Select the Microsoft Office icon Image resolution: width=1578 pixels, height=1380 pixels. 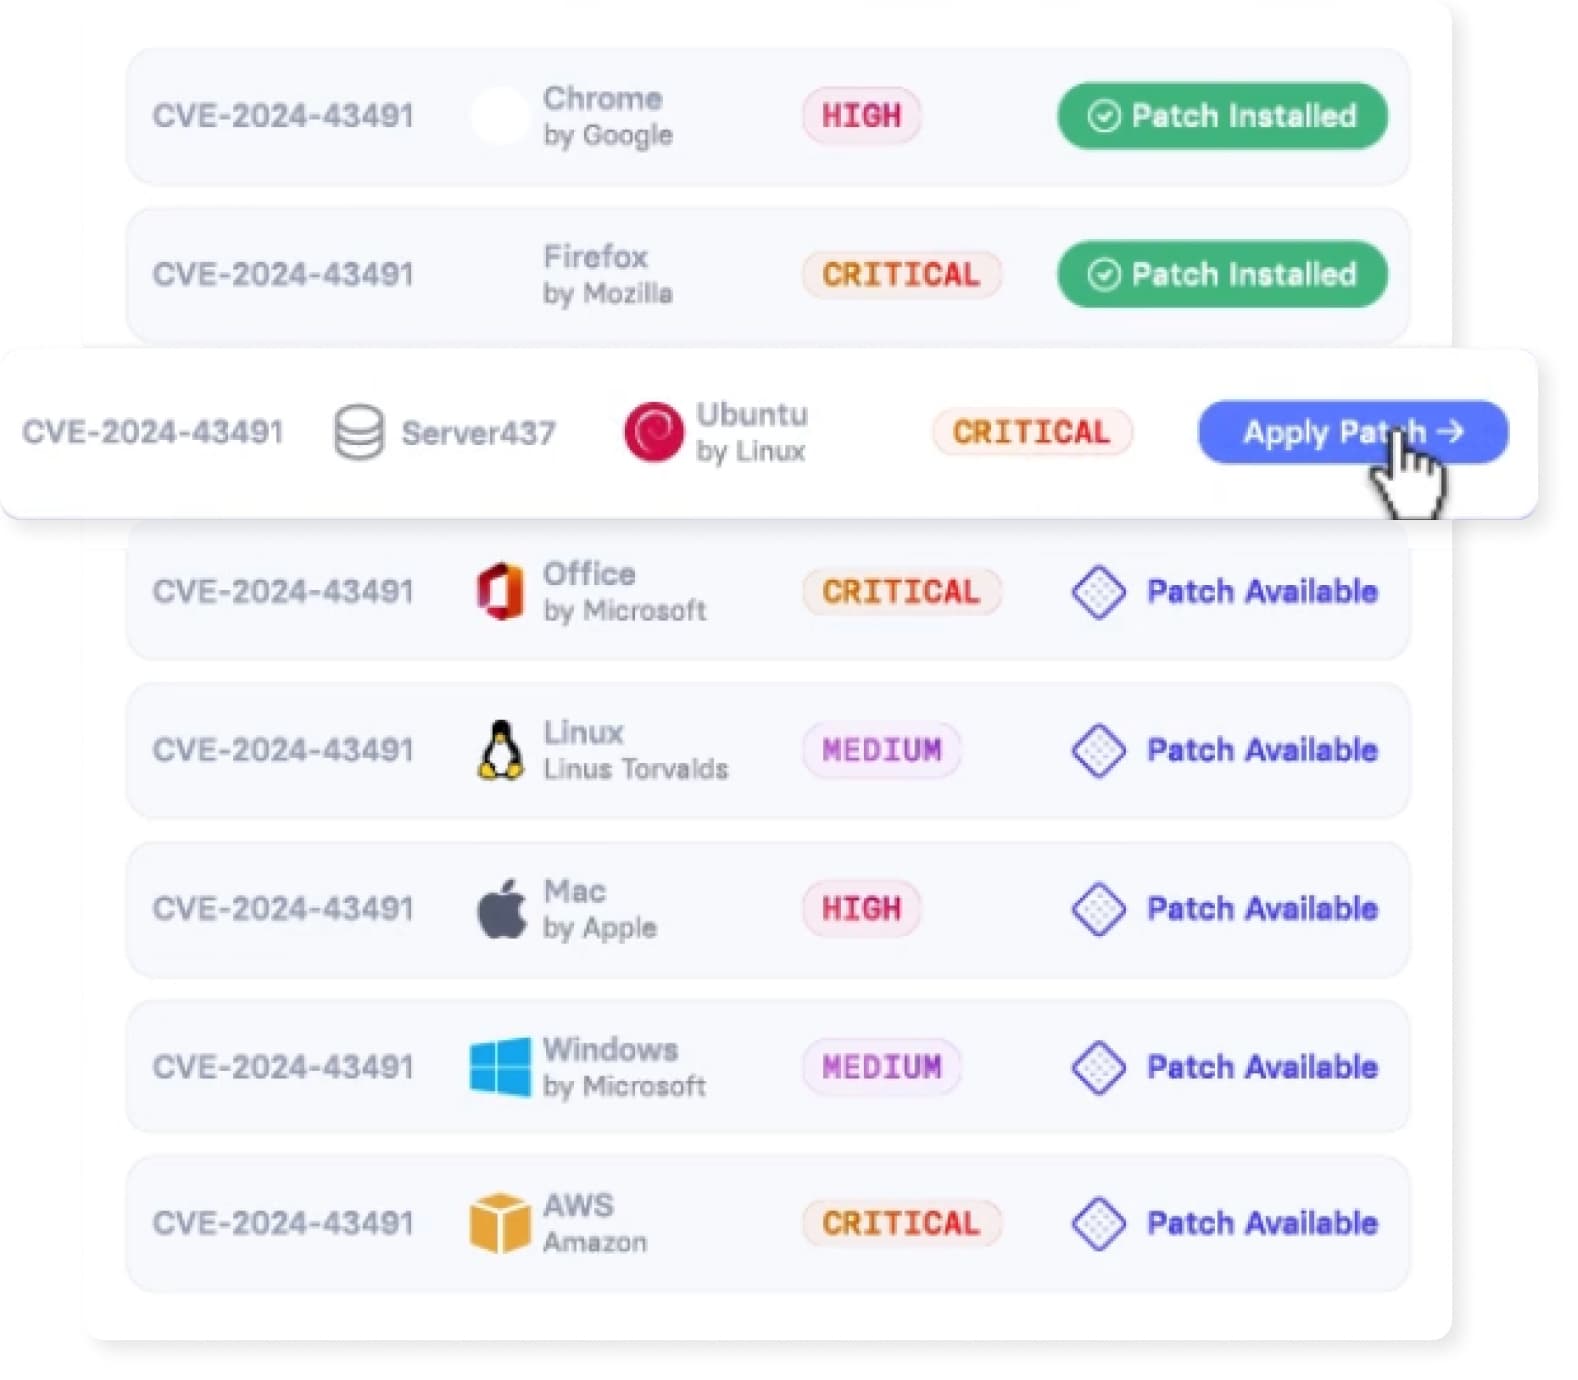(x=499, y=591)
